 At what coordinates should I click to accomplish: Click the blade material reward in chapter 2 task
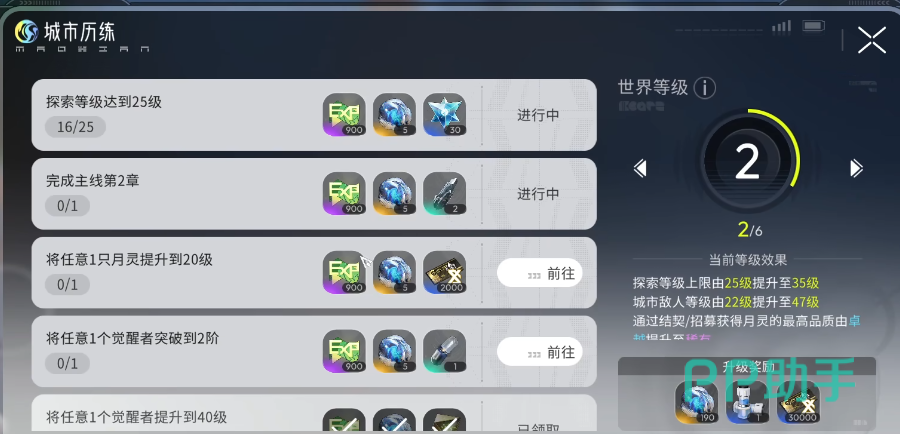tap(445, 194)
